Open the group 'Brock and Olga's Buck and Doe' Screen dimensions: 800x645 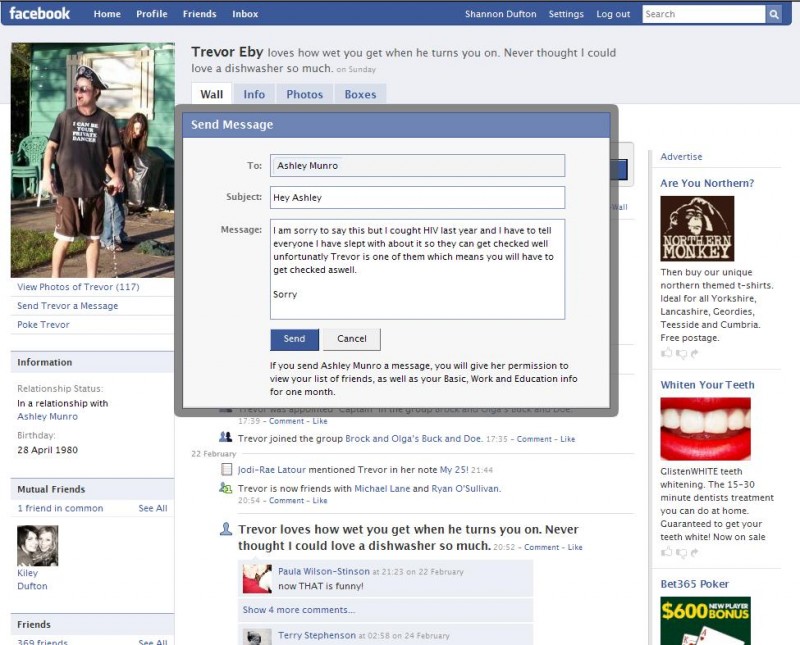tap(414, 439)
